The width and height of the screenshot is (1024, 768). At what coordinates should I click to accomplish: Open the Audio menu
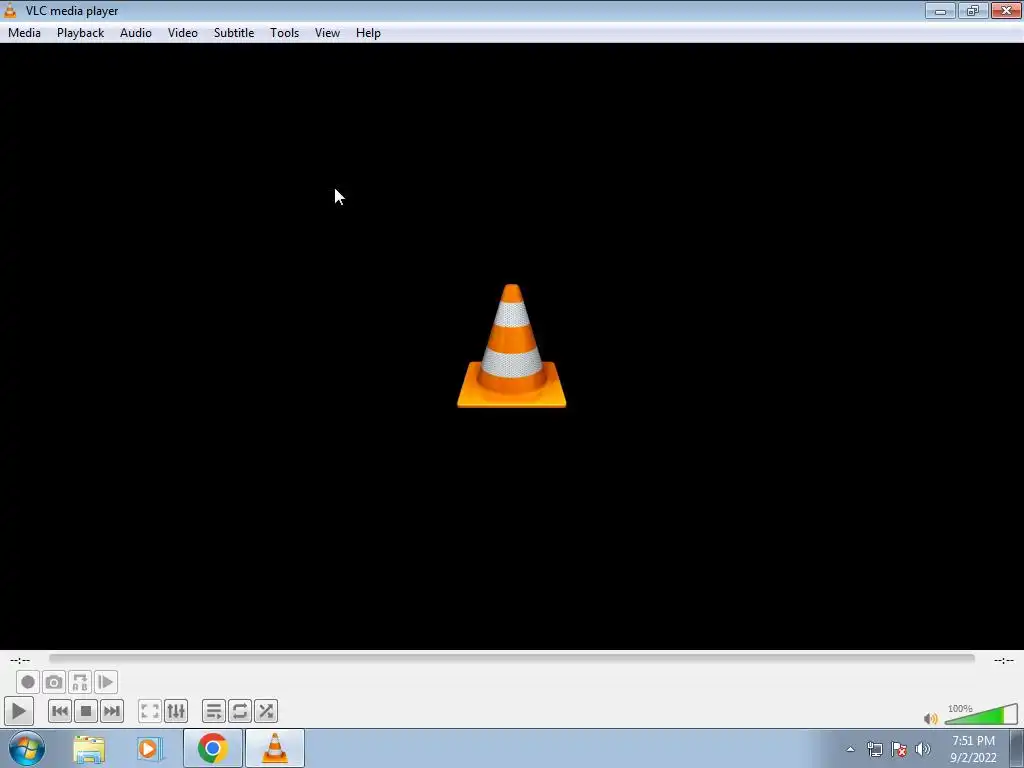click(x=136, y=33)
